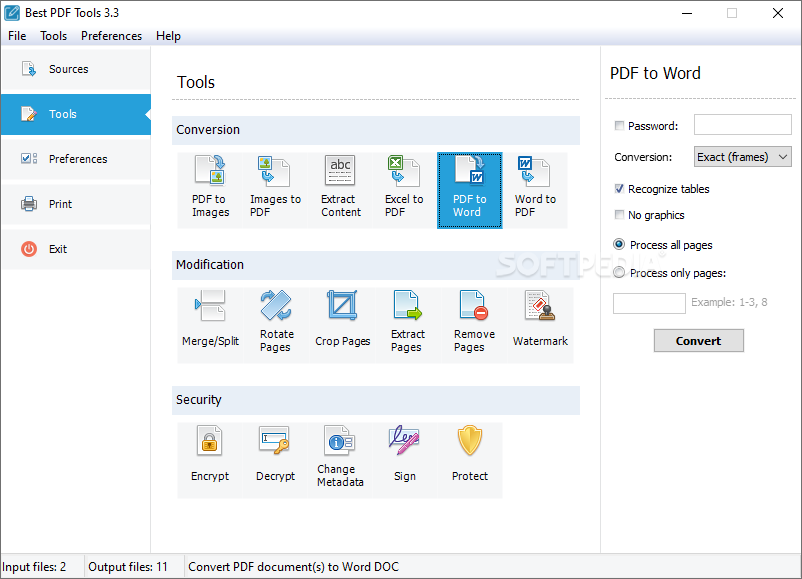The image size is (802, 579).
Task: Click the Convert button
Action: coord(699,341)
